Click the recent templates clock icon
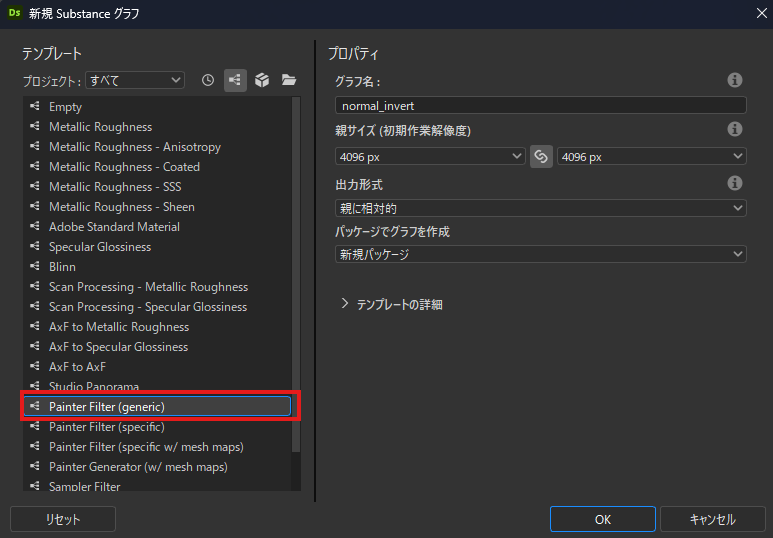Viewport: 773px width, 538px height. 208,80
